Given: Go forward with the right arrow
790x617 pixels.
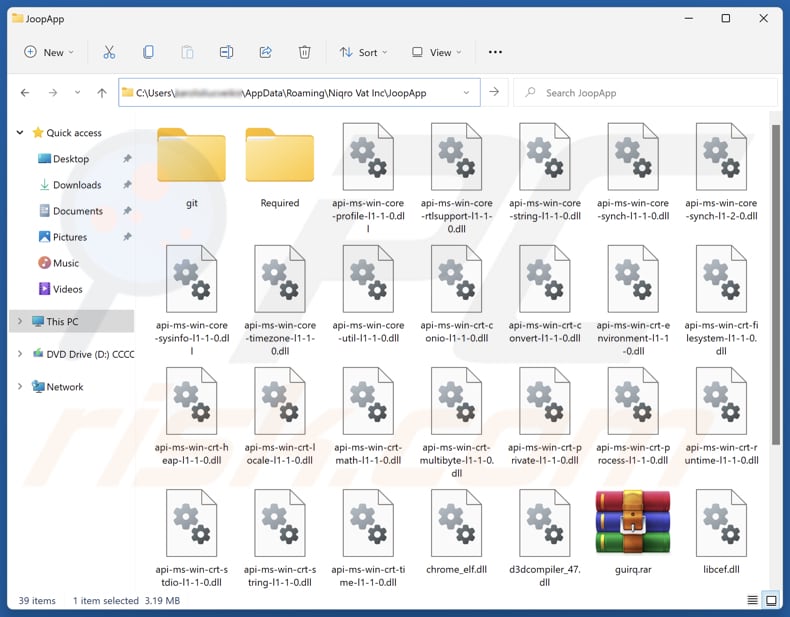Looking at the screenshot, I should (x=53, y=93).
